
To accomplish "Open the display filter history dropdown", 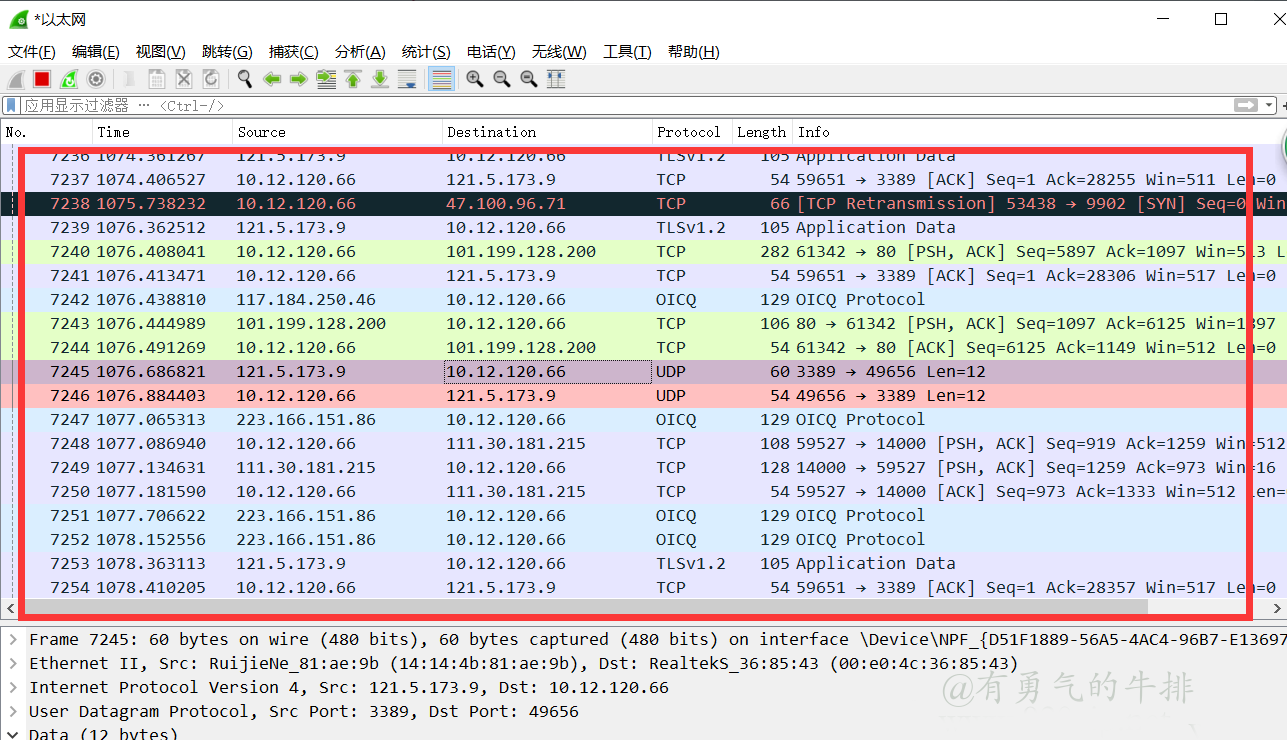I will pos(1269,105).
